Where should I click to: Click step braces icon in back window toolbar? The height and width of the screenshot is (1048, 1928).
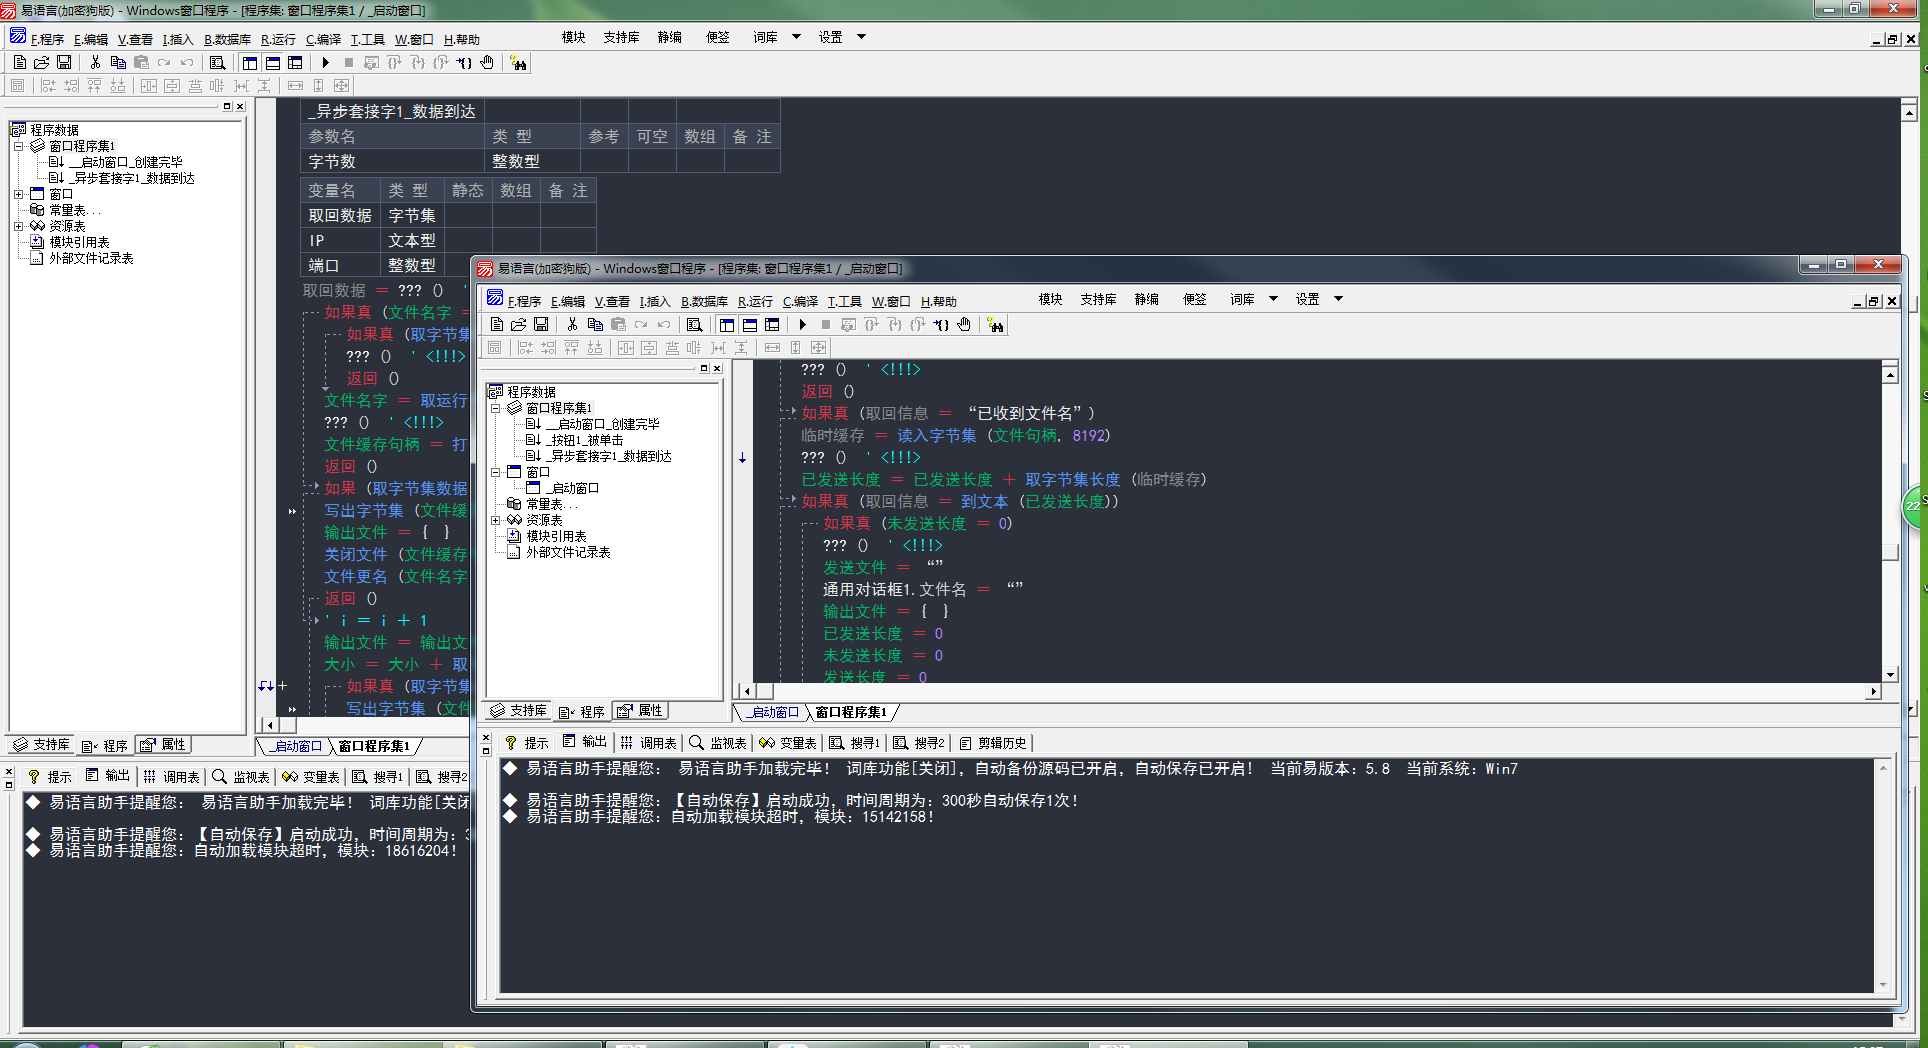[x=464, y=62]
